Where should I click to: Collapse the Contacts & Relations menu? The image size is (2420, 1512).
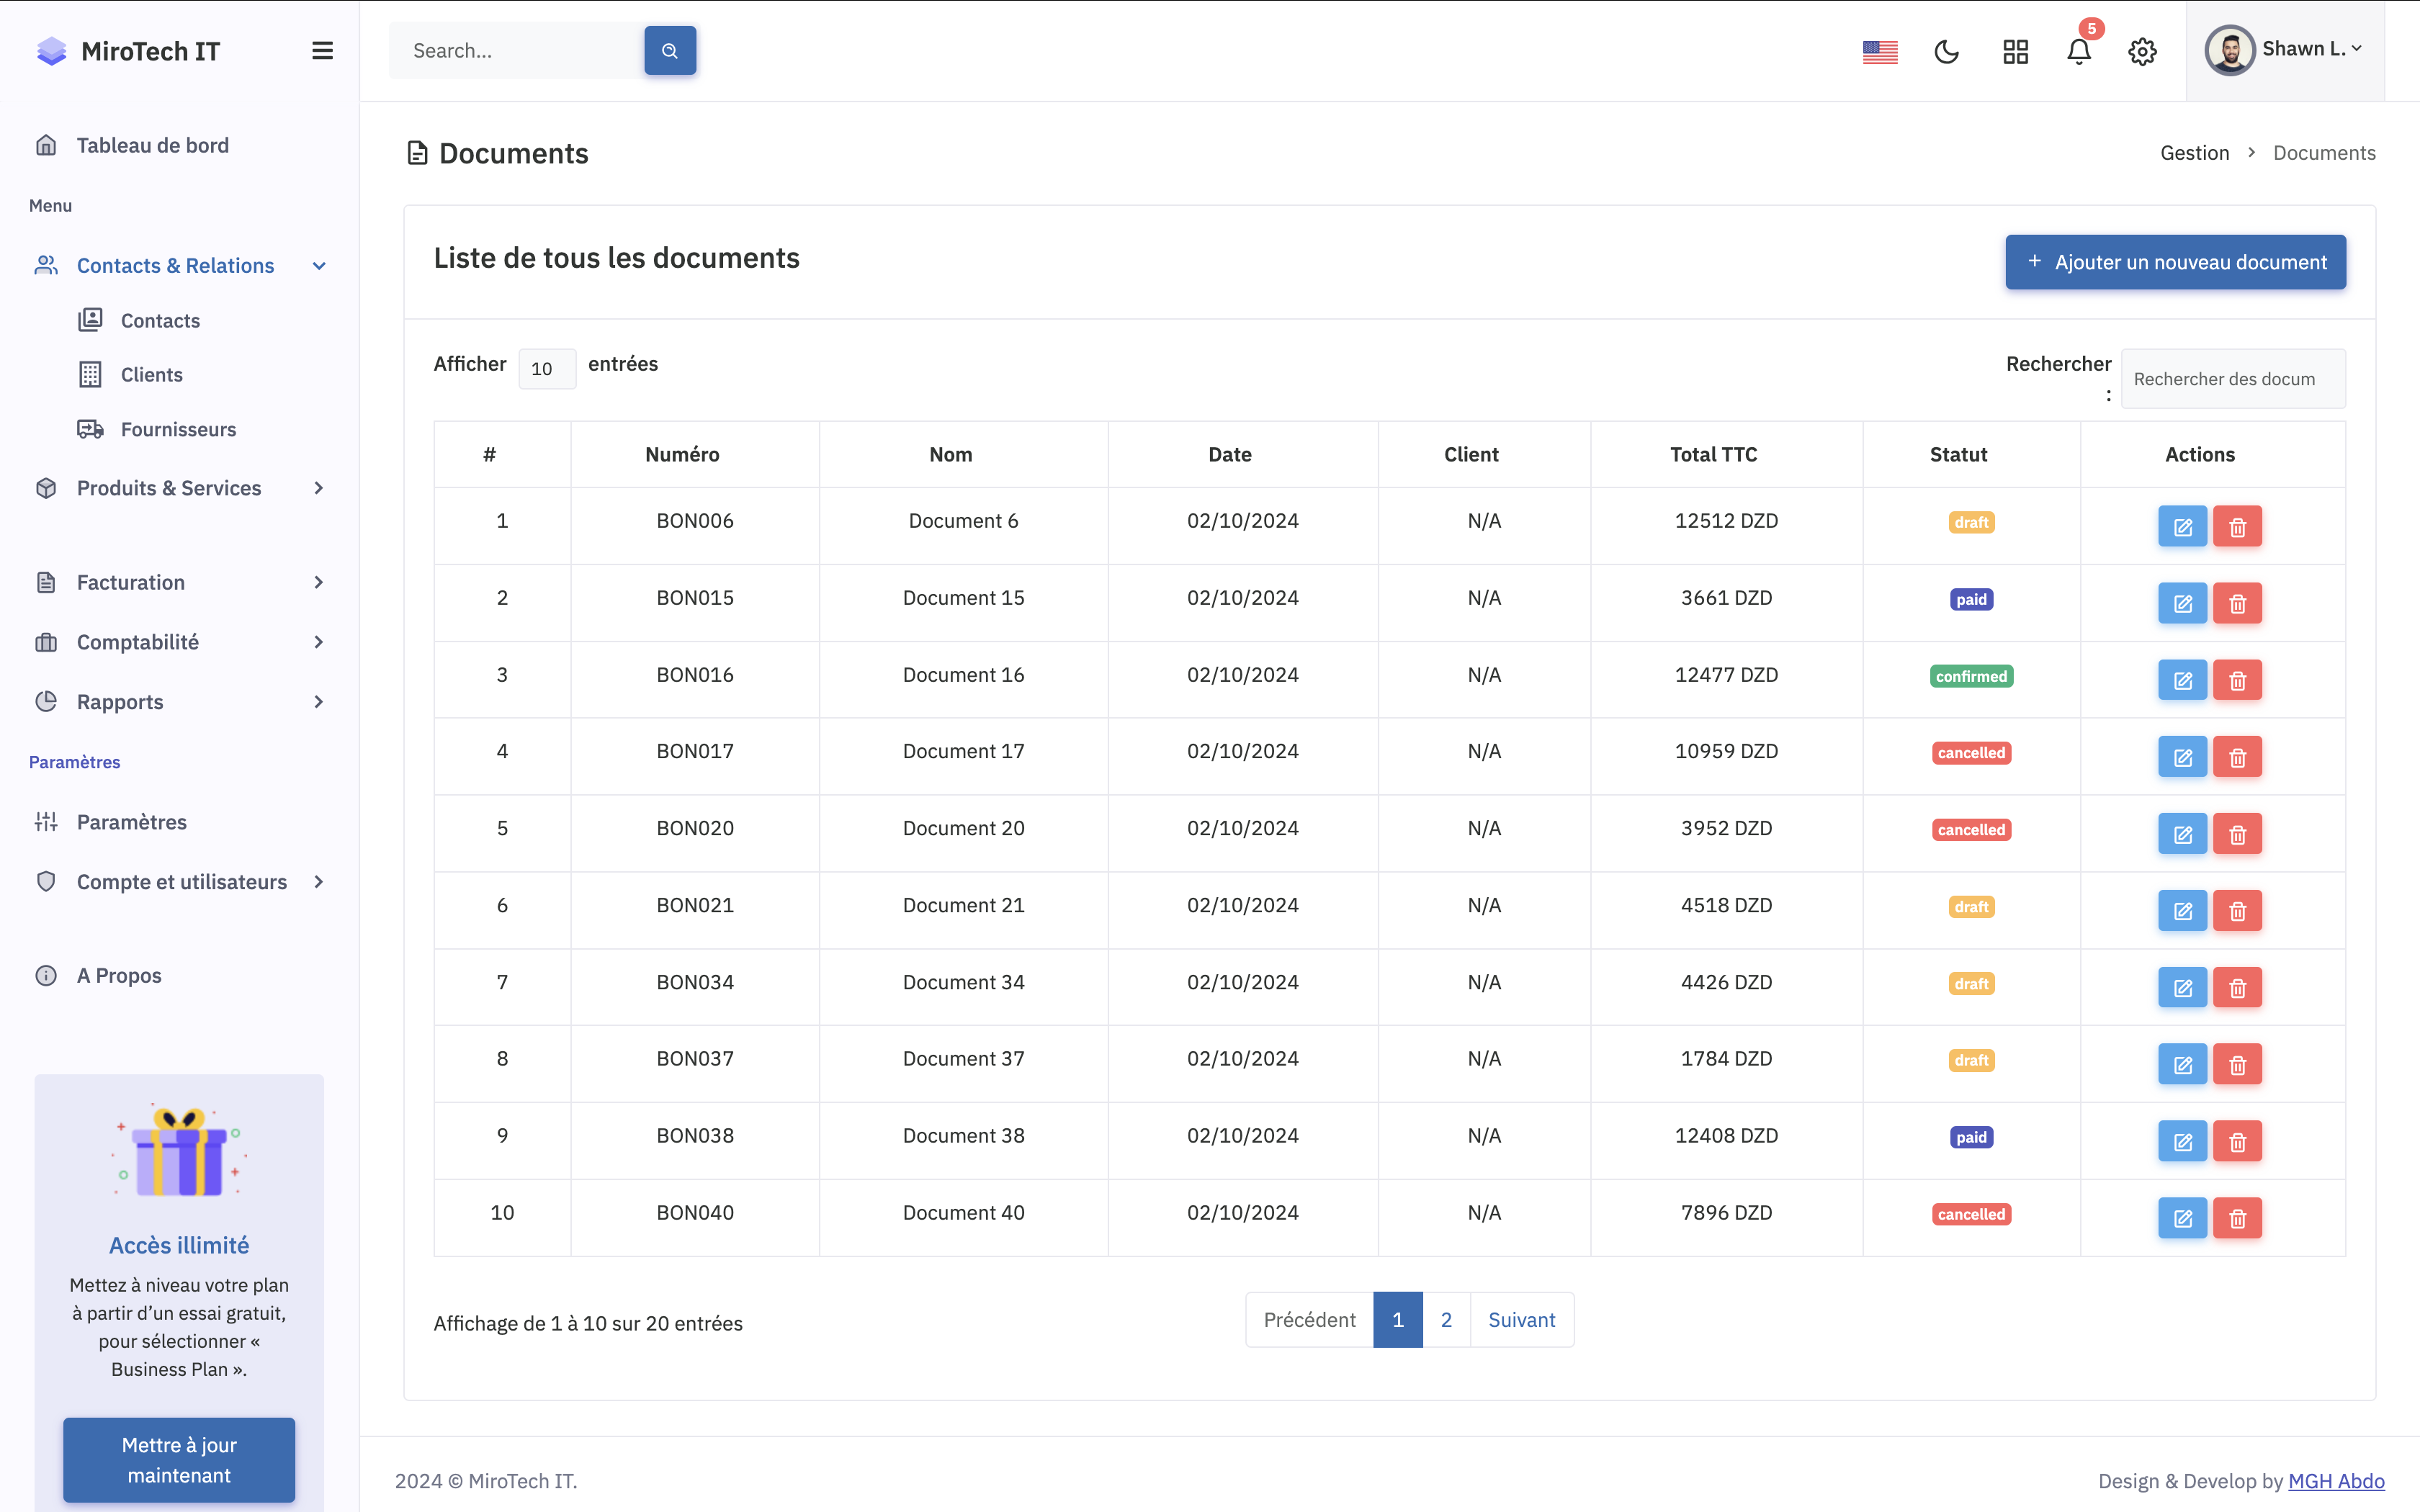coord(176,265)
